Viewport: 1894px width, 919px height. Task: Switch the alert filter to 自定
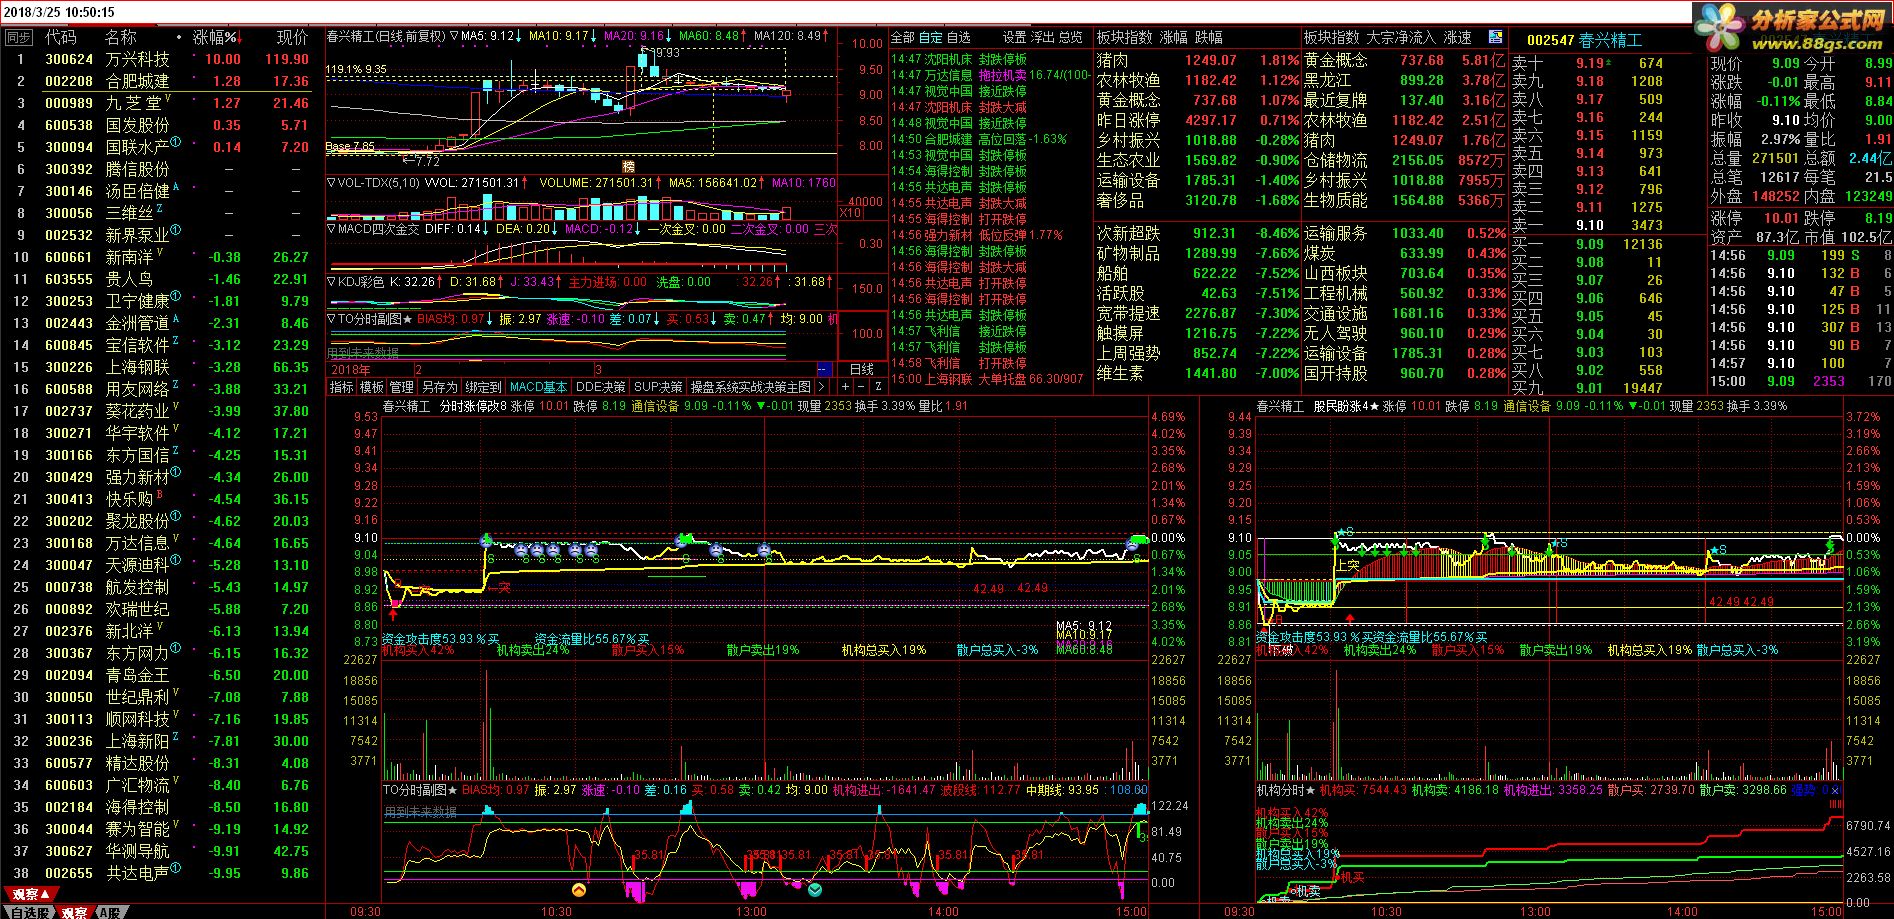pos(931,37)
